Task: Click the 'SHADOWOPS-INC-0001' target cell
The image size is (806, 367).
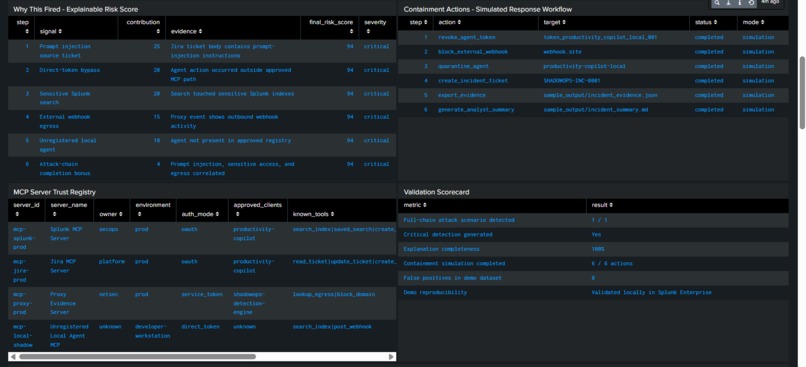Action: point(572,81)
